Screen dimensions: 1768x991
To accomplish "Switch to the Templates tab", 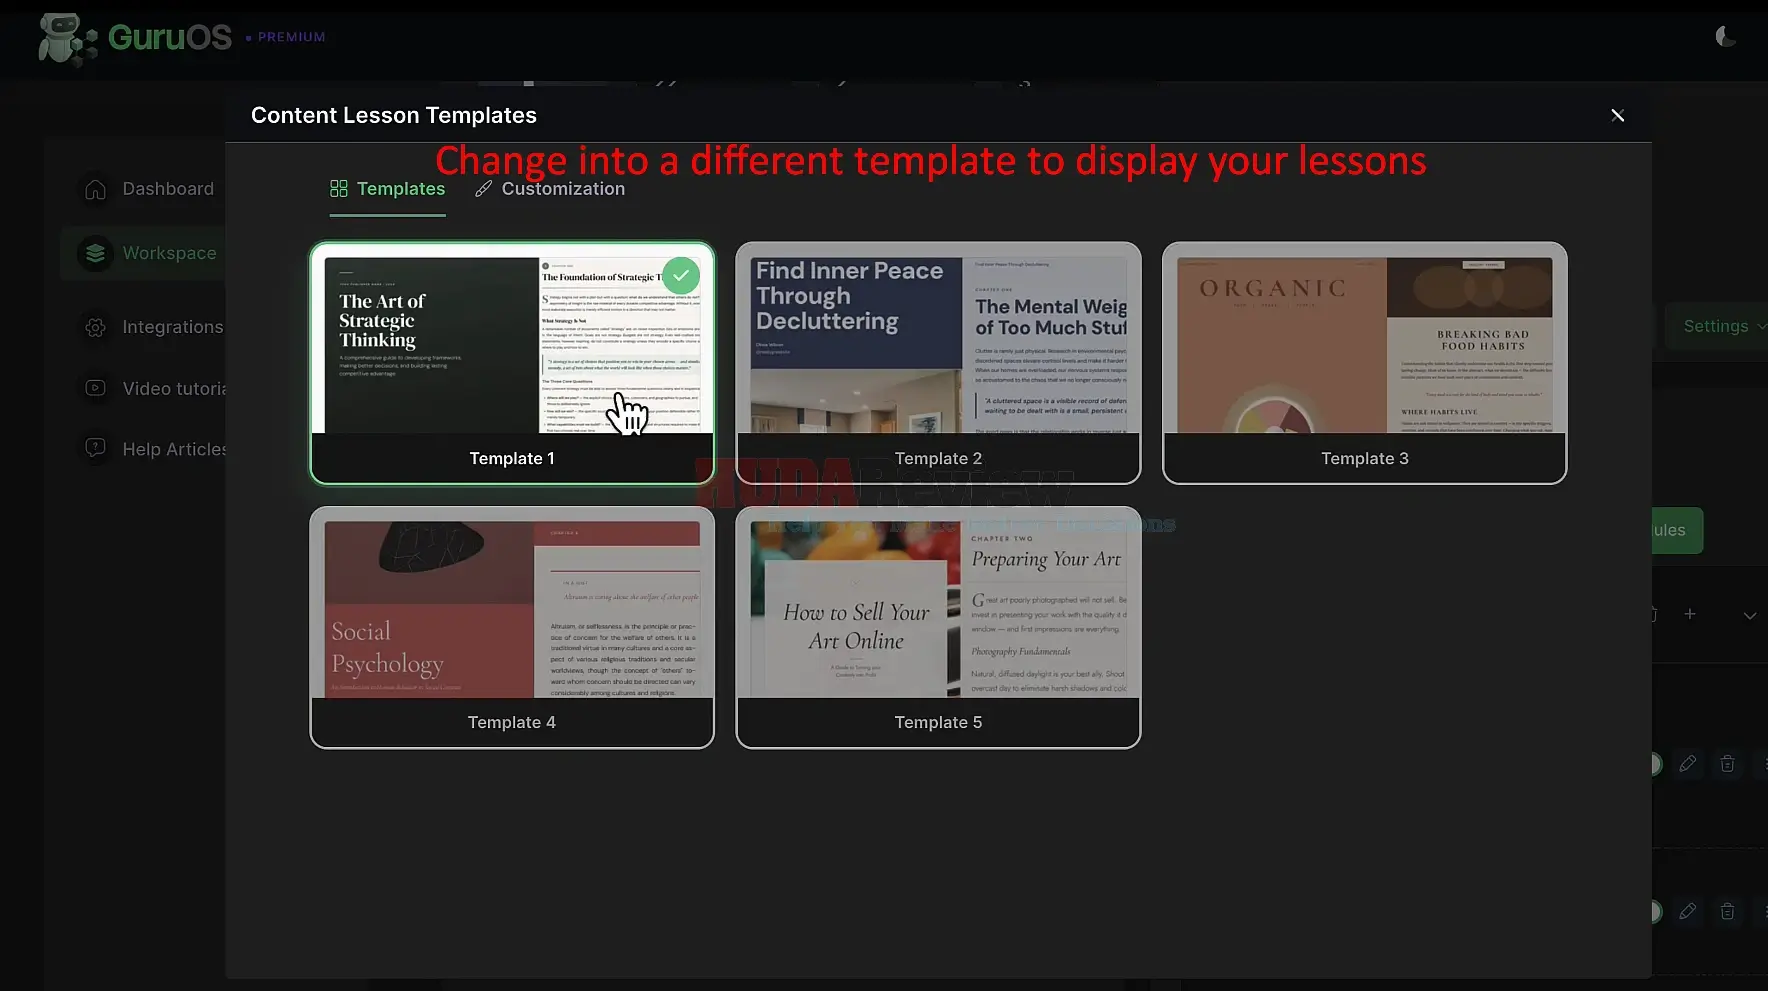I will click(388, 189).
